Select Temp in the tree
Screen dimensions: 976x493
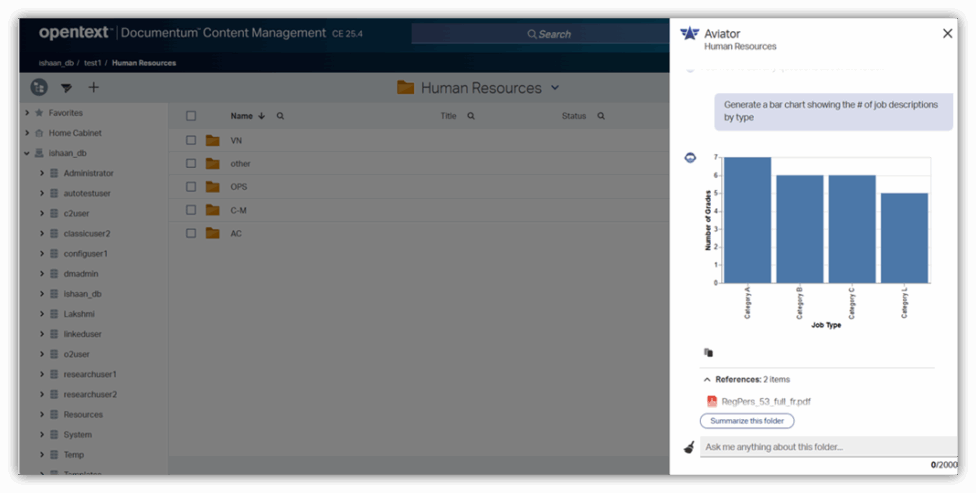click(x=73, y=455)
